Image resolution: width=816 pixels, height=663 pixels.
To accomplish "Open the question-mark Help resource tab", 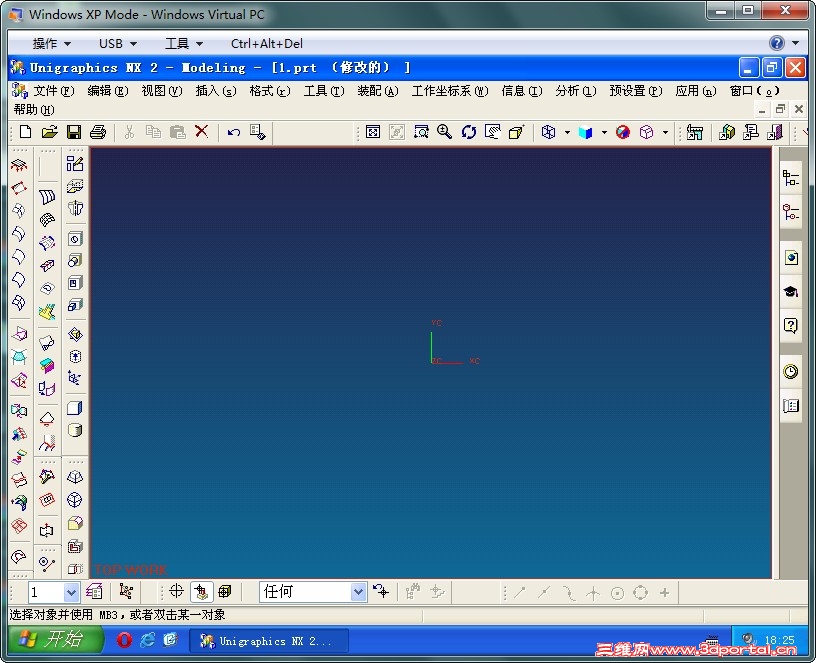I will pos(790,326).
